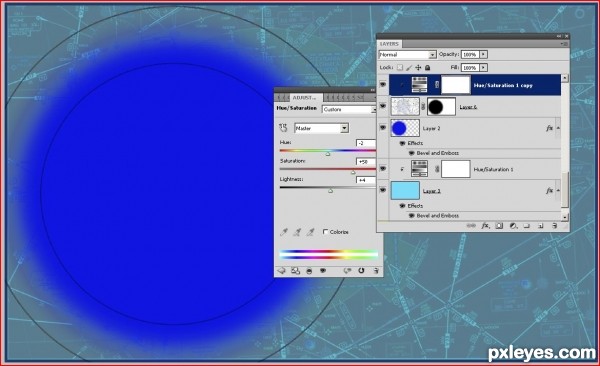Screen dimensions: 600x366
Task: Toggle visibility of Layer 2
Action: [383, 127]
